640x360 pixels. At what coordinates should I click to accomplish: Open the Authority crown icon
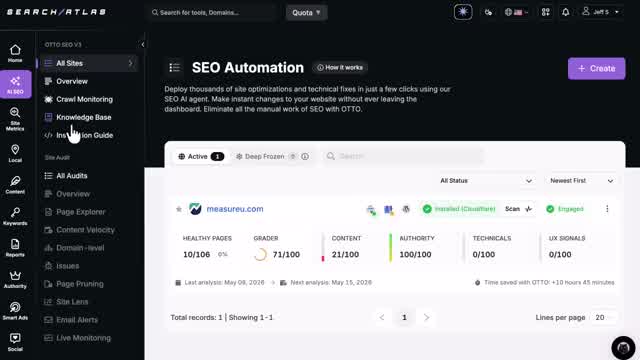coord(15,279)
